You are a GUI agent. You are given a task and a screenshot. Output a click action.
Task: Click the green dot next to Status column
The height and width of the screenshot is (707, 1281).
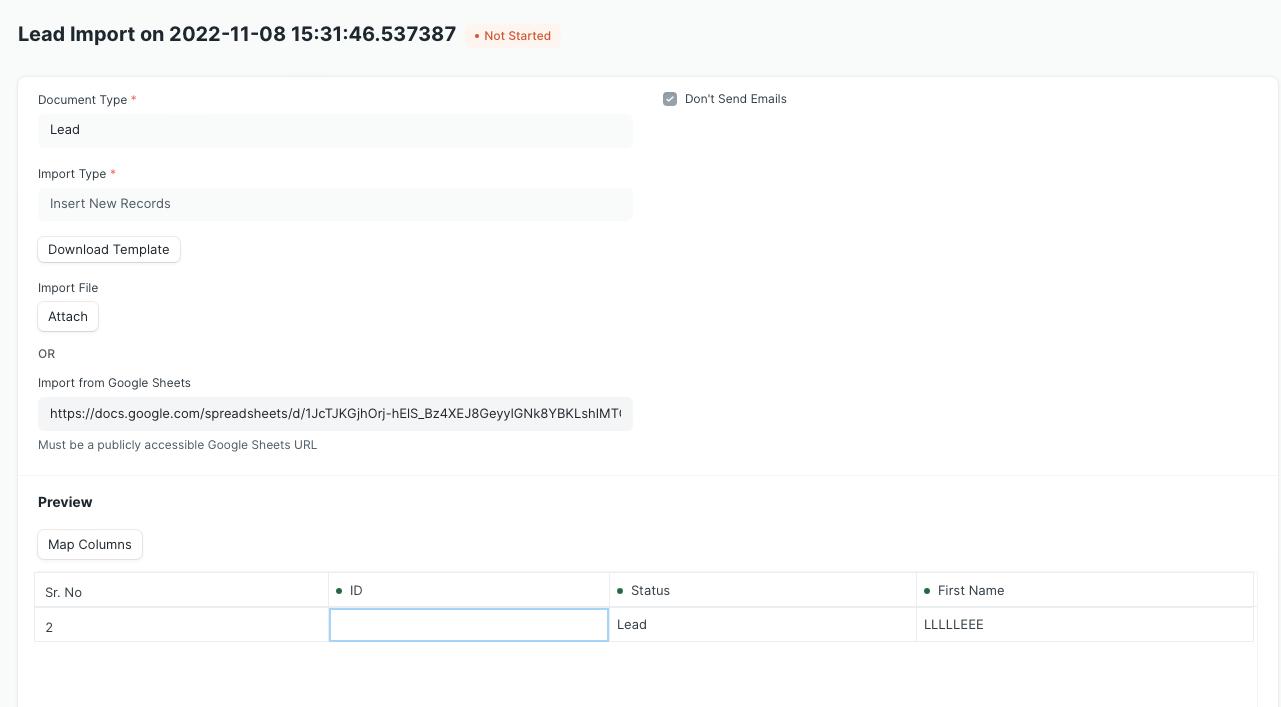pos(621,590)
